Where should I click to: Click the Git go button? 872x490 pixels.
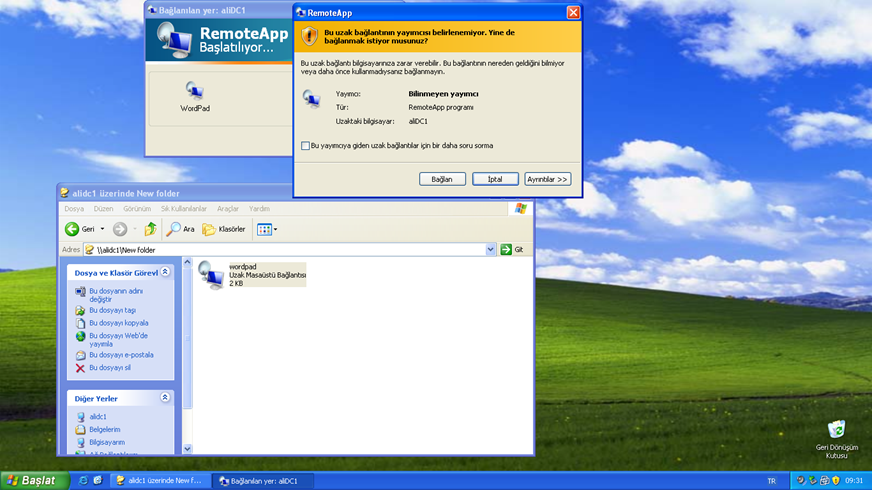[512, 250]
